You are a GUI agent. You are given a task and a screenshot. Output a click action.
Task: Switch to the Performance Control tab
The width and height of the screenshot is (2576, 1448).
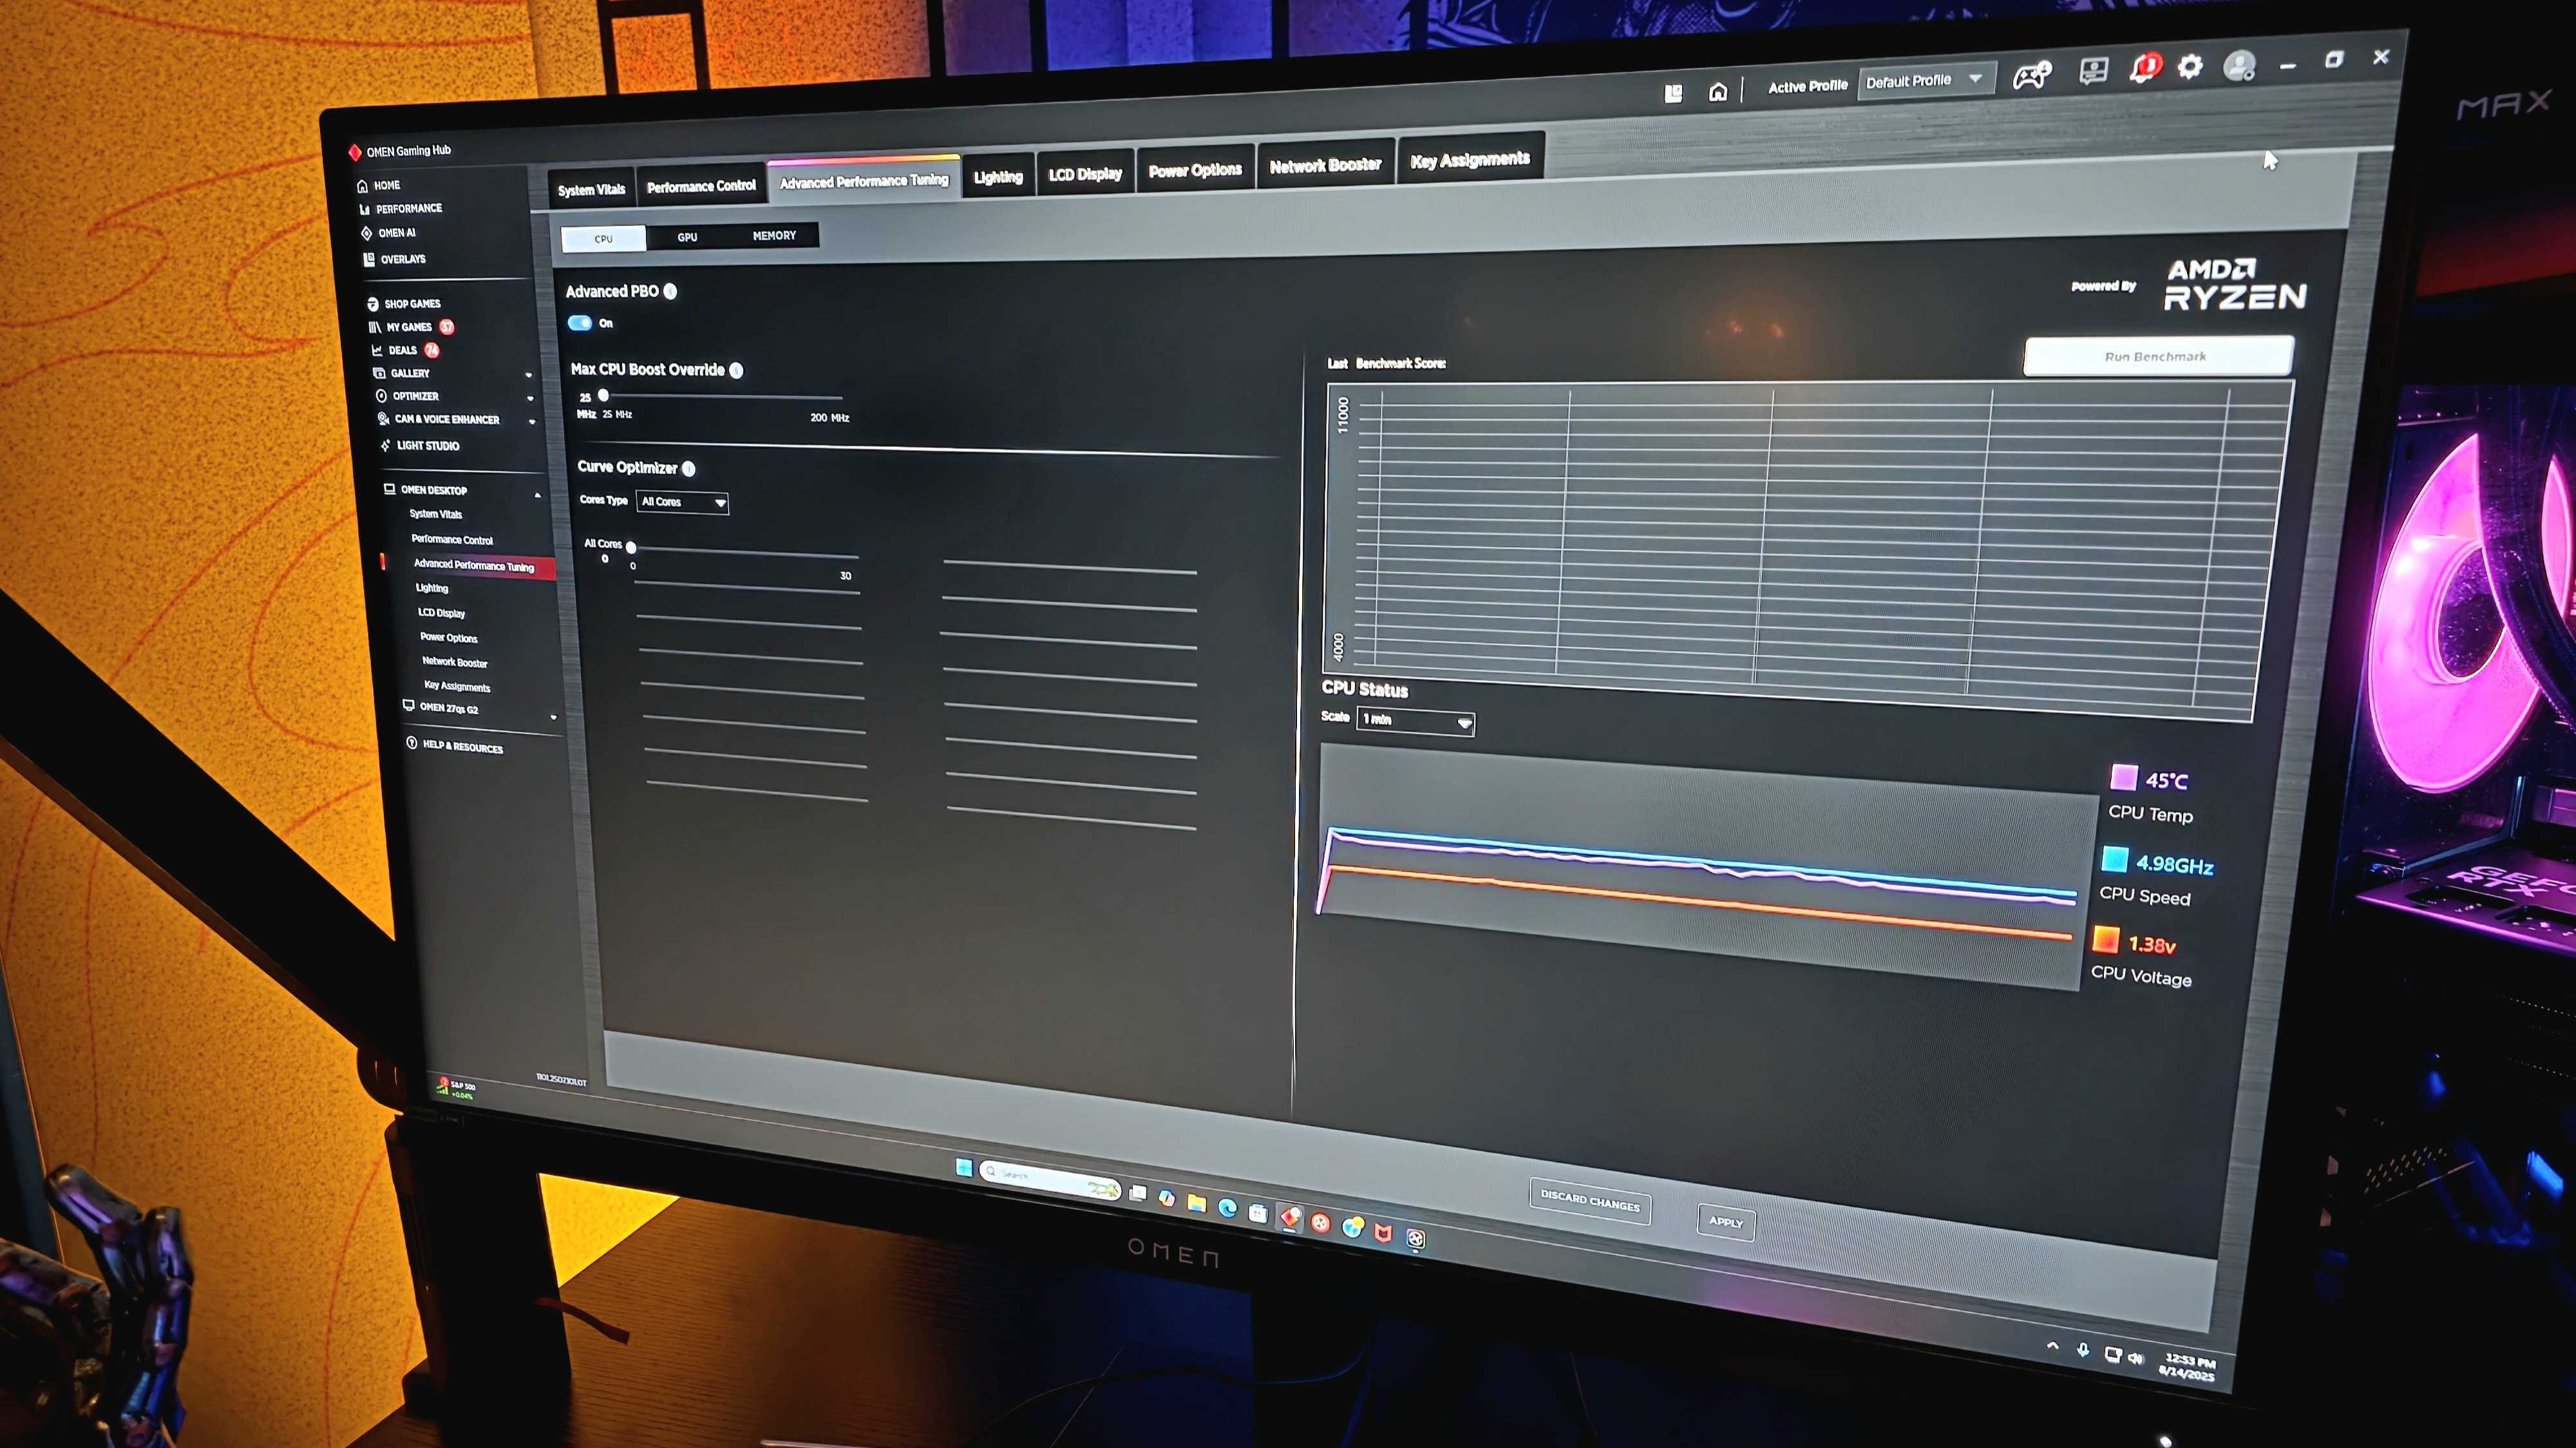(x=701, y=186)
